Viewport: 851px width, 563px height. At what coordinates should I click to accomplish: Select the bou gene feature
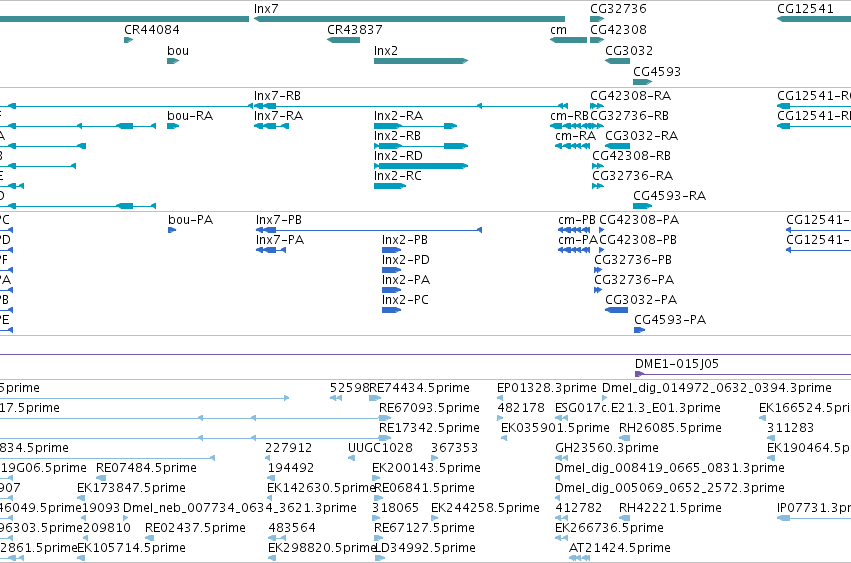(x=173, y=61)
